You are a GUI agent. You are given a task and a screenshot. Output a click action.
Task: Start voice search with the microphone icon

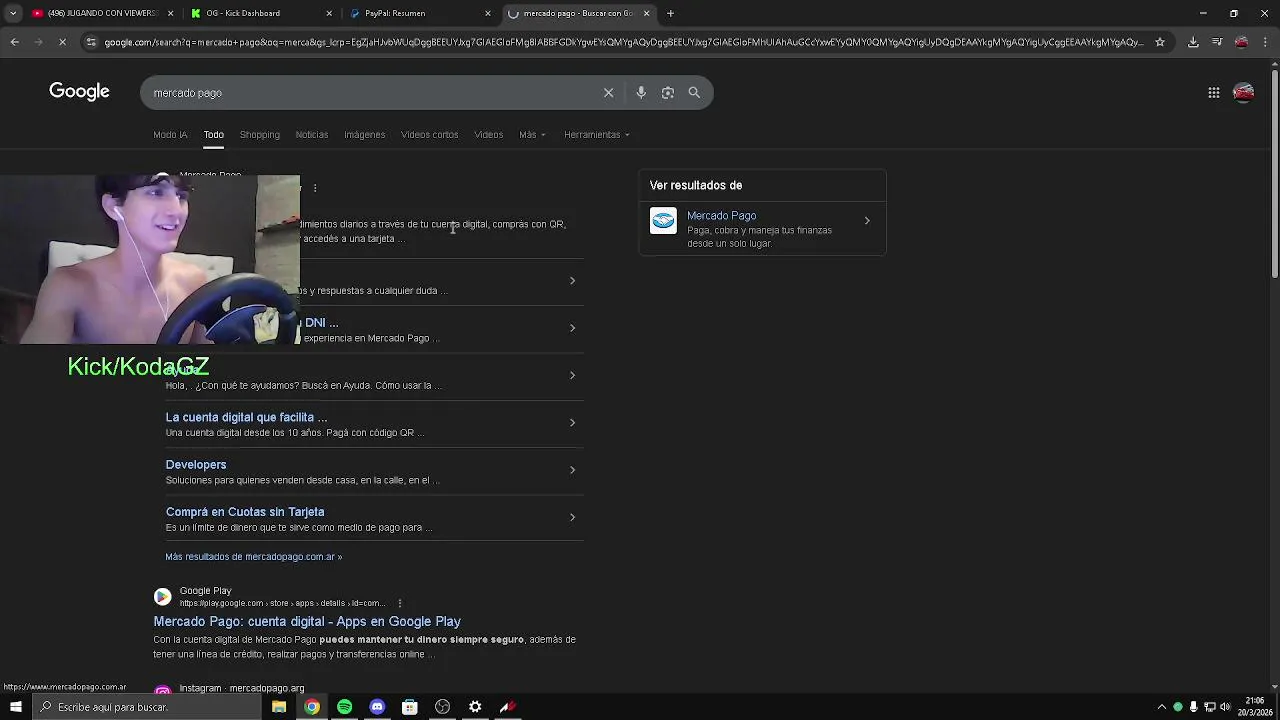point(641,93)
